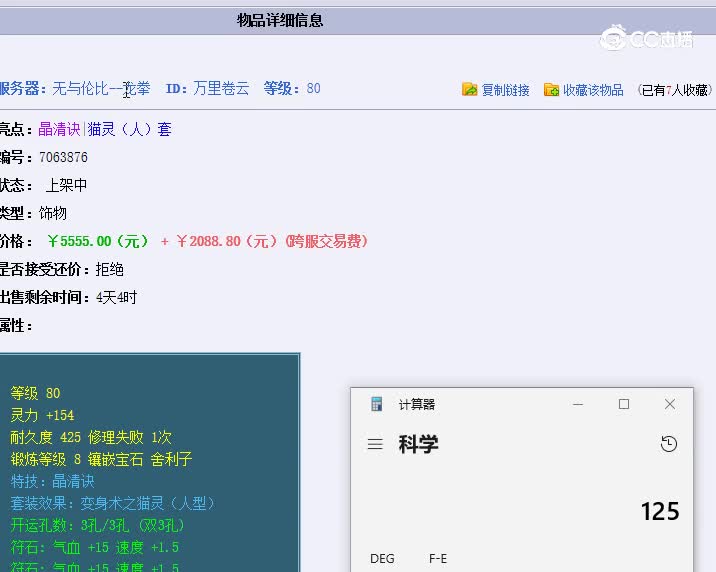Close the calculator window

[x=670, y=404]
